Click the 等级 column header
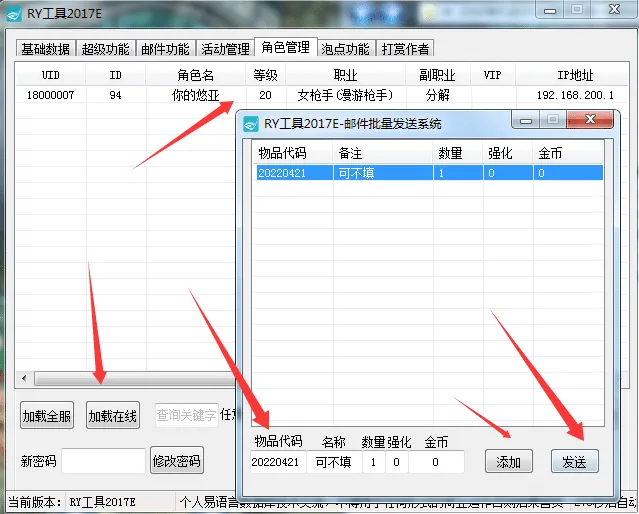The width and height of the screenshot is (639, 514). click(265, 75)
